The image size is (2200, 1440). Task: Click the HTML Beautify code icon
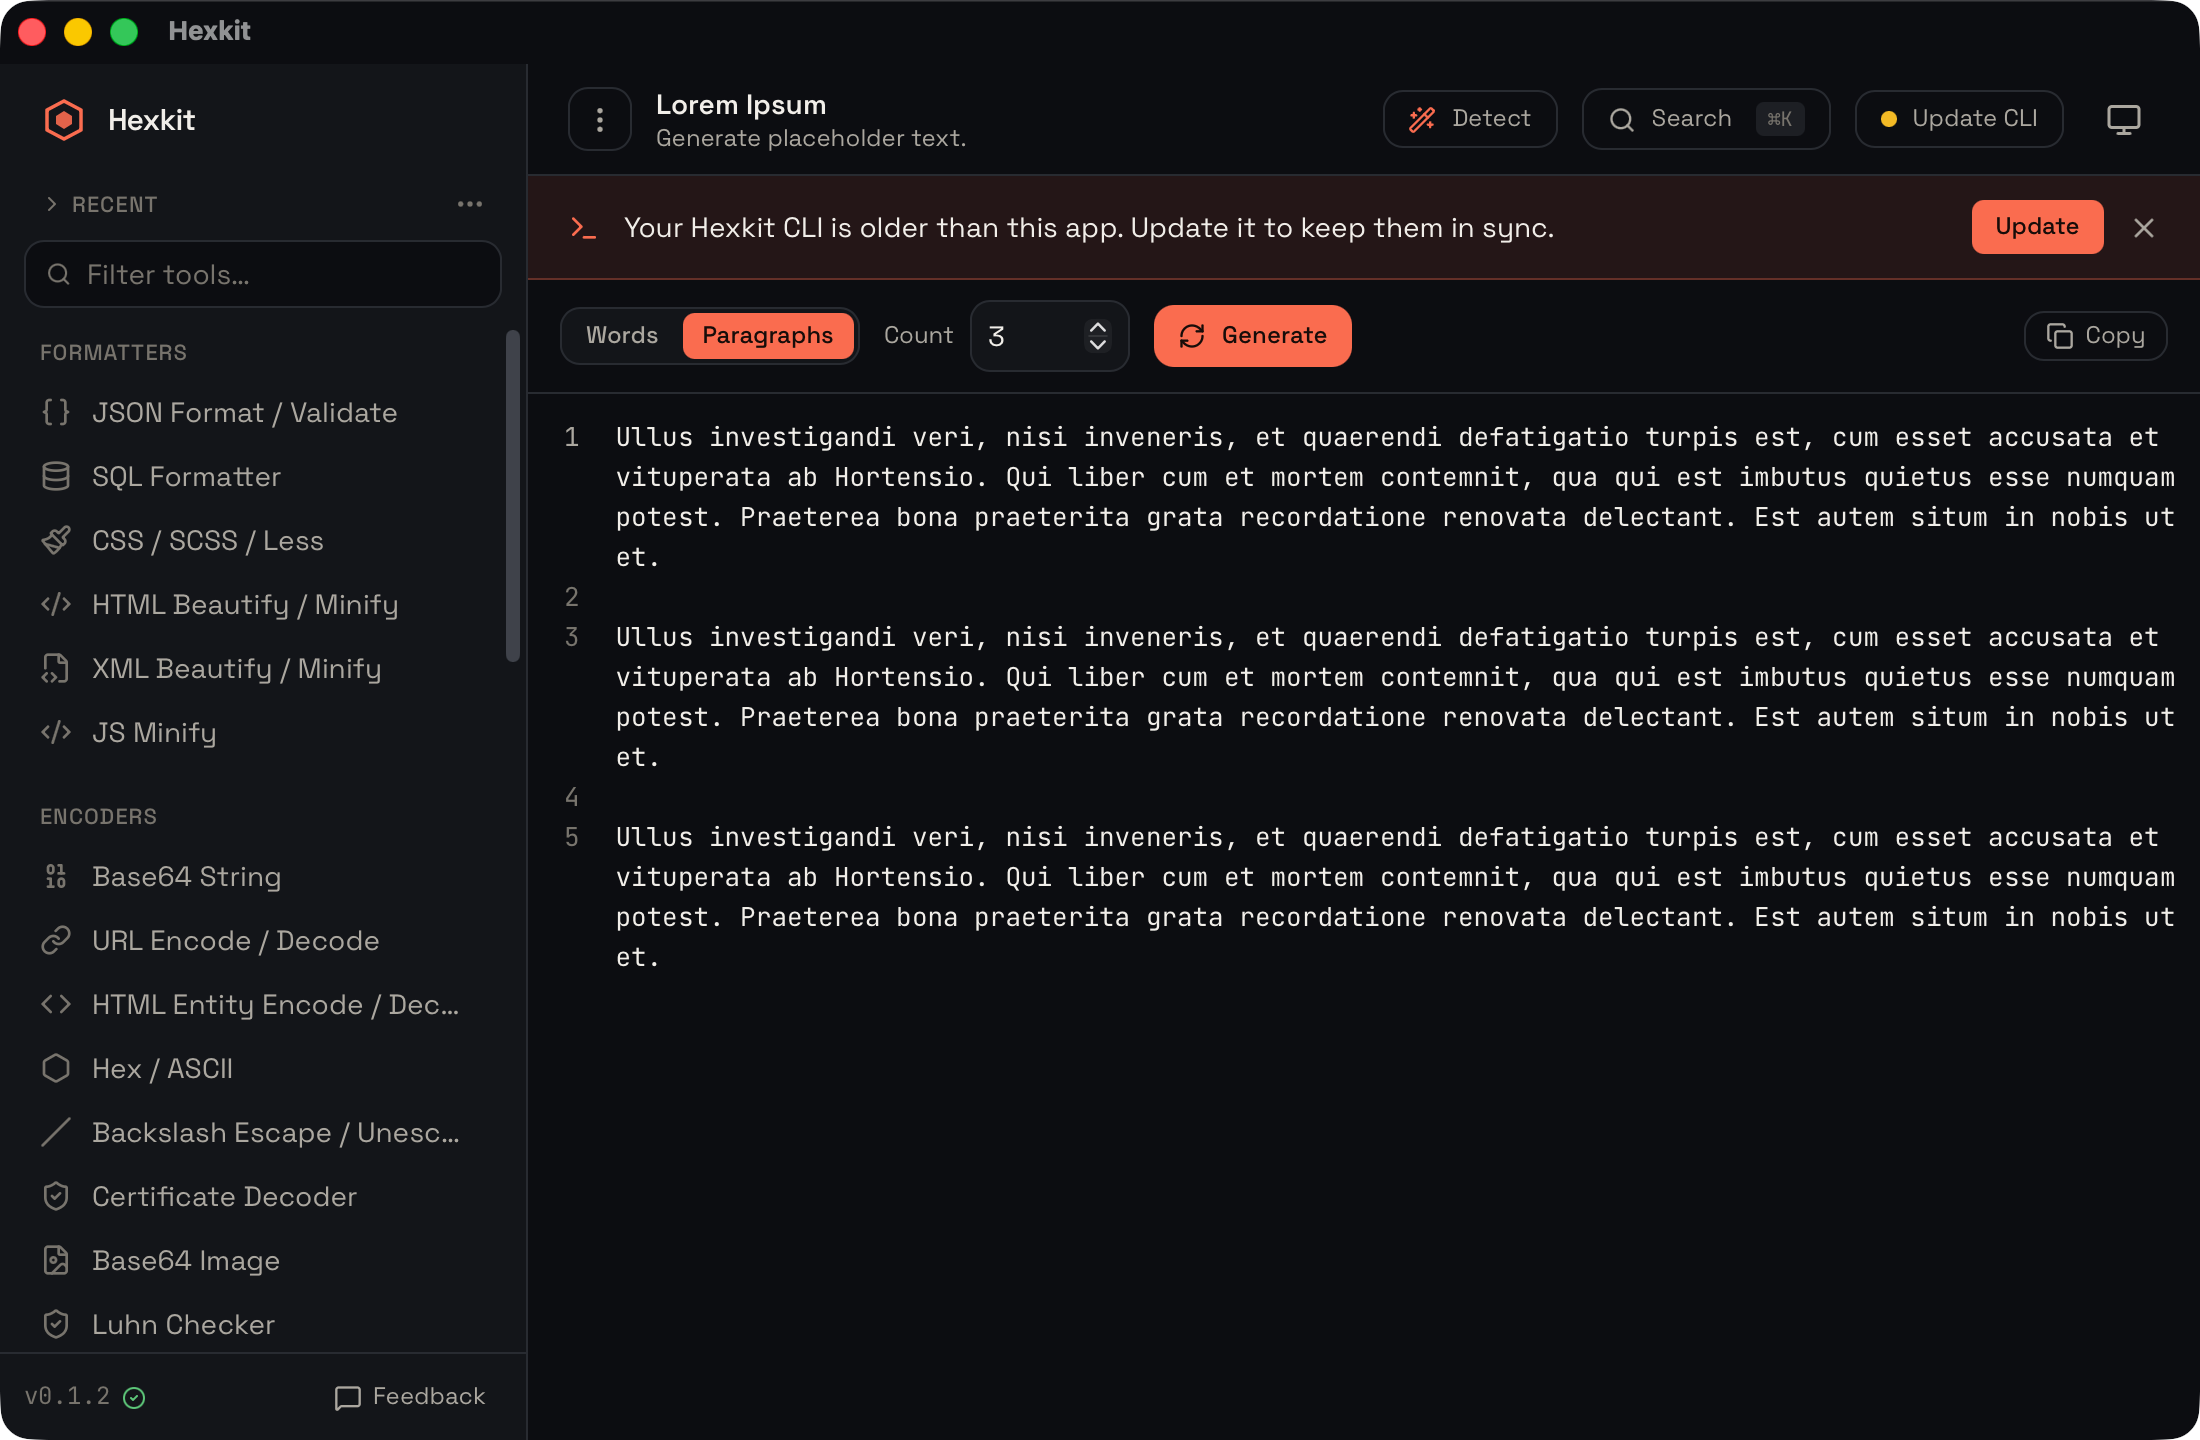[x=56, y=604]
